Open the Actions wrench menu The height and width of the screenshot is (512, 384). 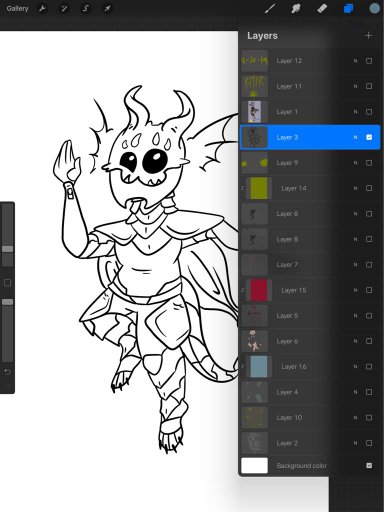coord(42,9)
